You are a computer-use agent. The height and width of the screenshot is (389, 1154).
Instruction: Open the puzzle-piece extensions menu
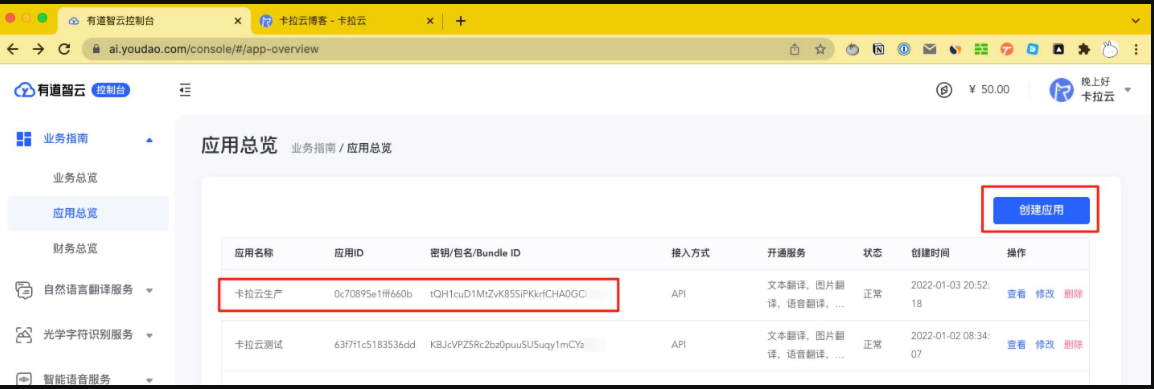pyautogui.click(x=1083, y=49)
